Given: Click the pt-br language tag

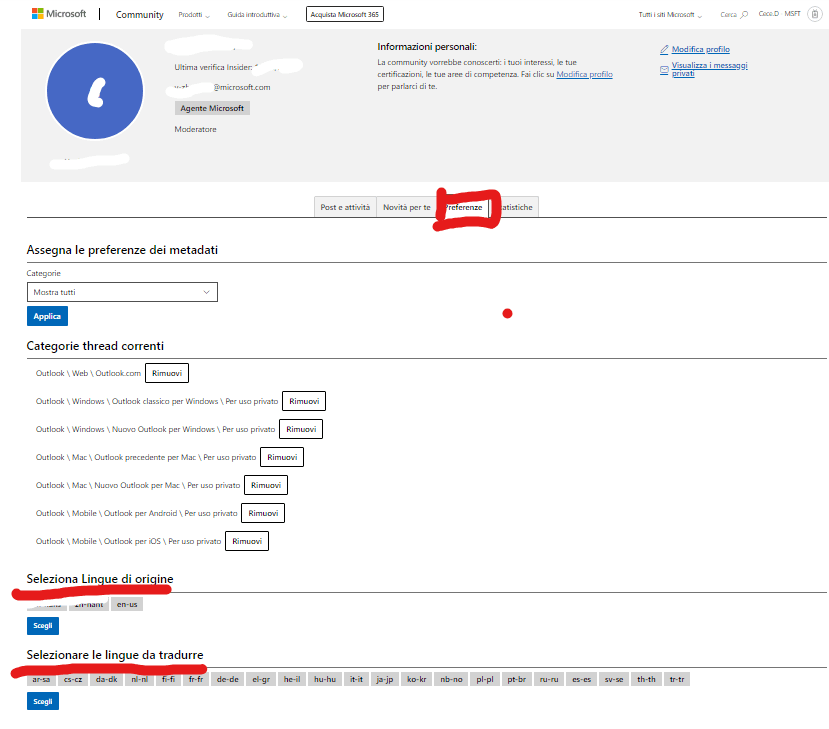Looking at the screenshot, I should click(x=517, y=679).
